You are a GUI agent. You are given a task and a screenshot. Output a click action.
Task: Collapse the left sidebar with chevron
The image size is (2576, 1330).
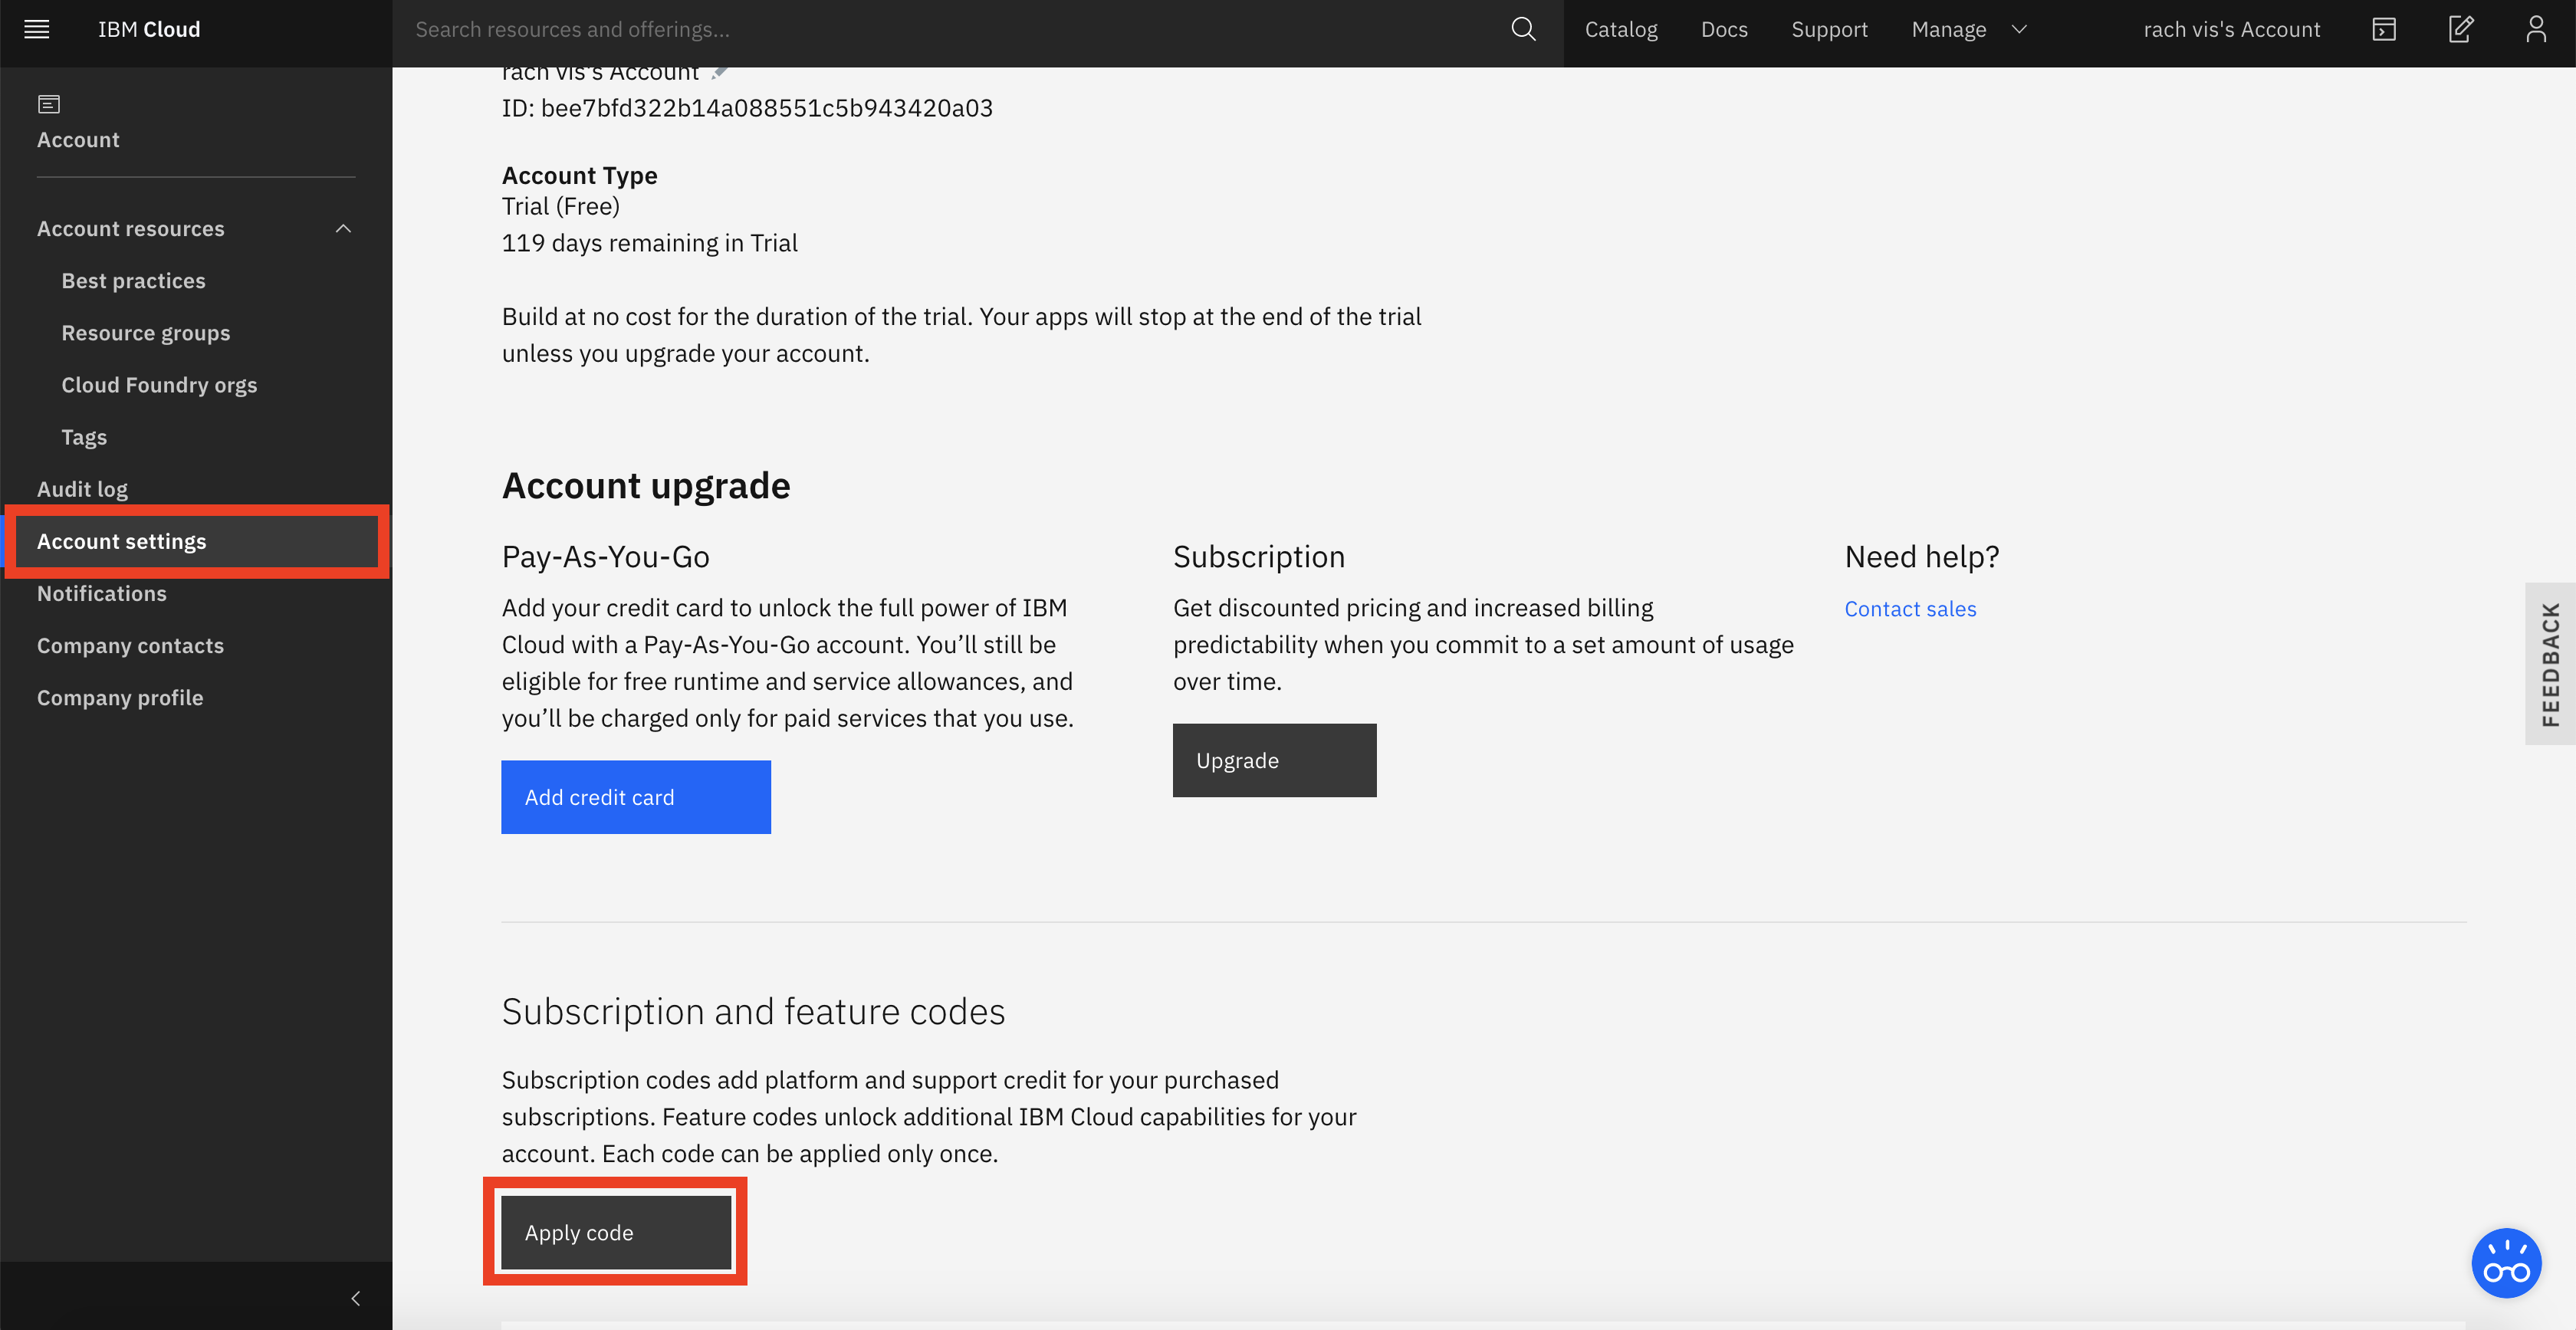pos(355,1298)
